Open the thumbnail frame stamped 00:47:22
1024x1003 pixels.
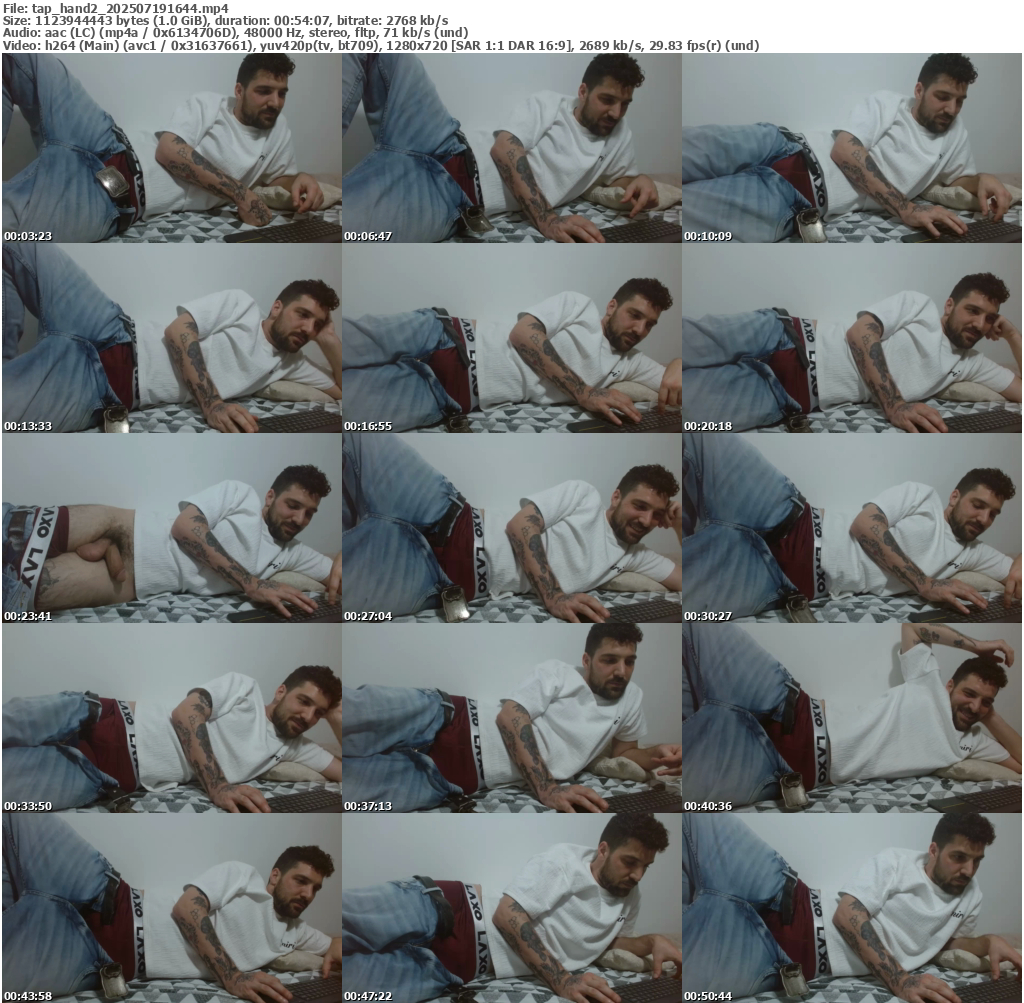tap(511, 908)
